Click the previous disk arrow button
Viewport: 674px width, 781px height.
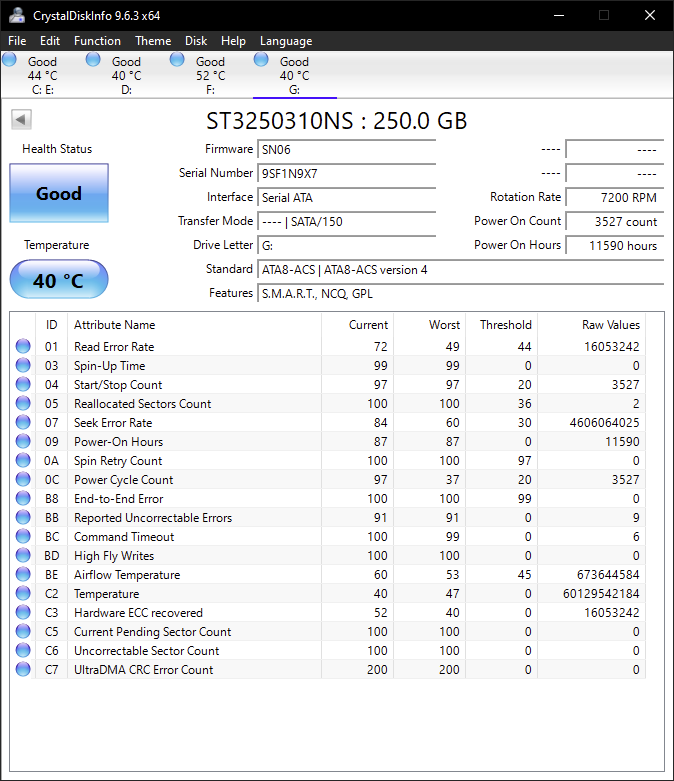coord(21,120)
